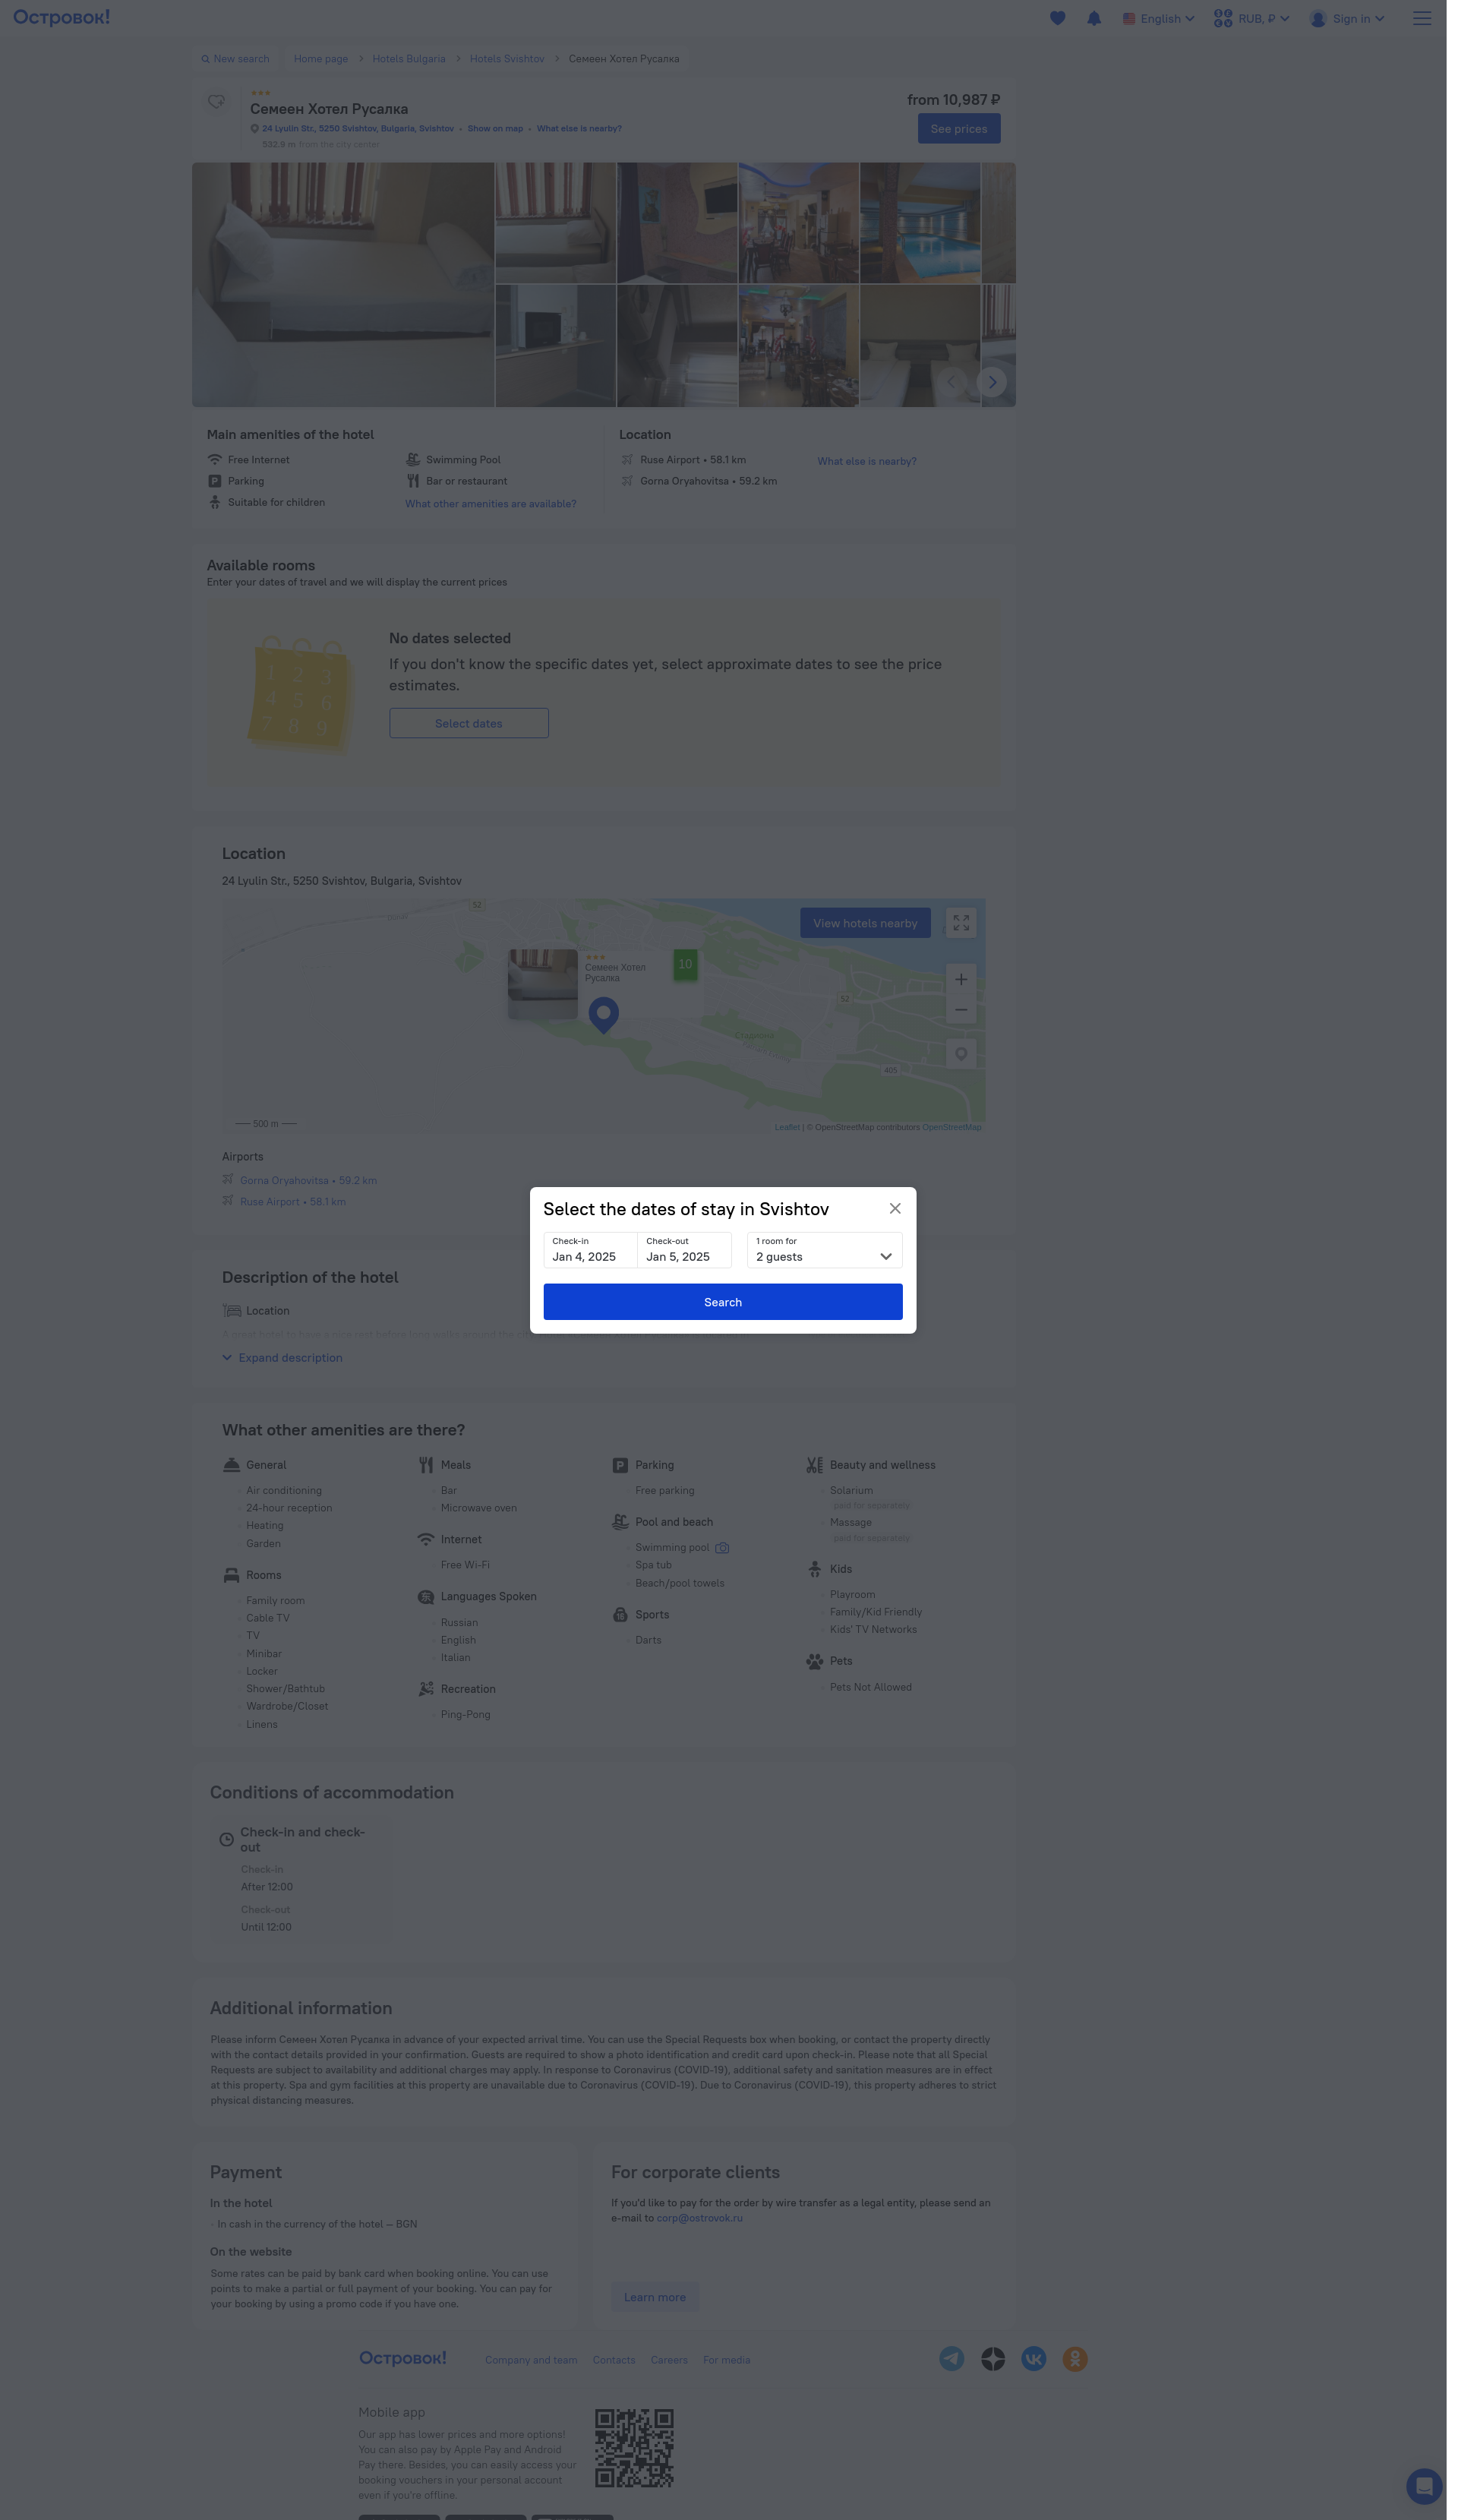1458x2520 pixels.
Task: Open the VK social icon in footer
Action: coord(1033,2358)
